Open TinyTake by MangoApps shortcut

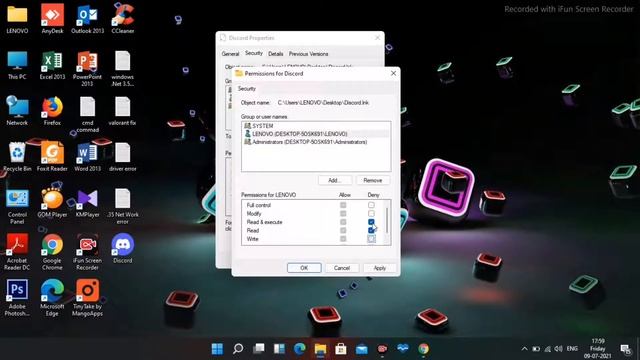(87, 298)
